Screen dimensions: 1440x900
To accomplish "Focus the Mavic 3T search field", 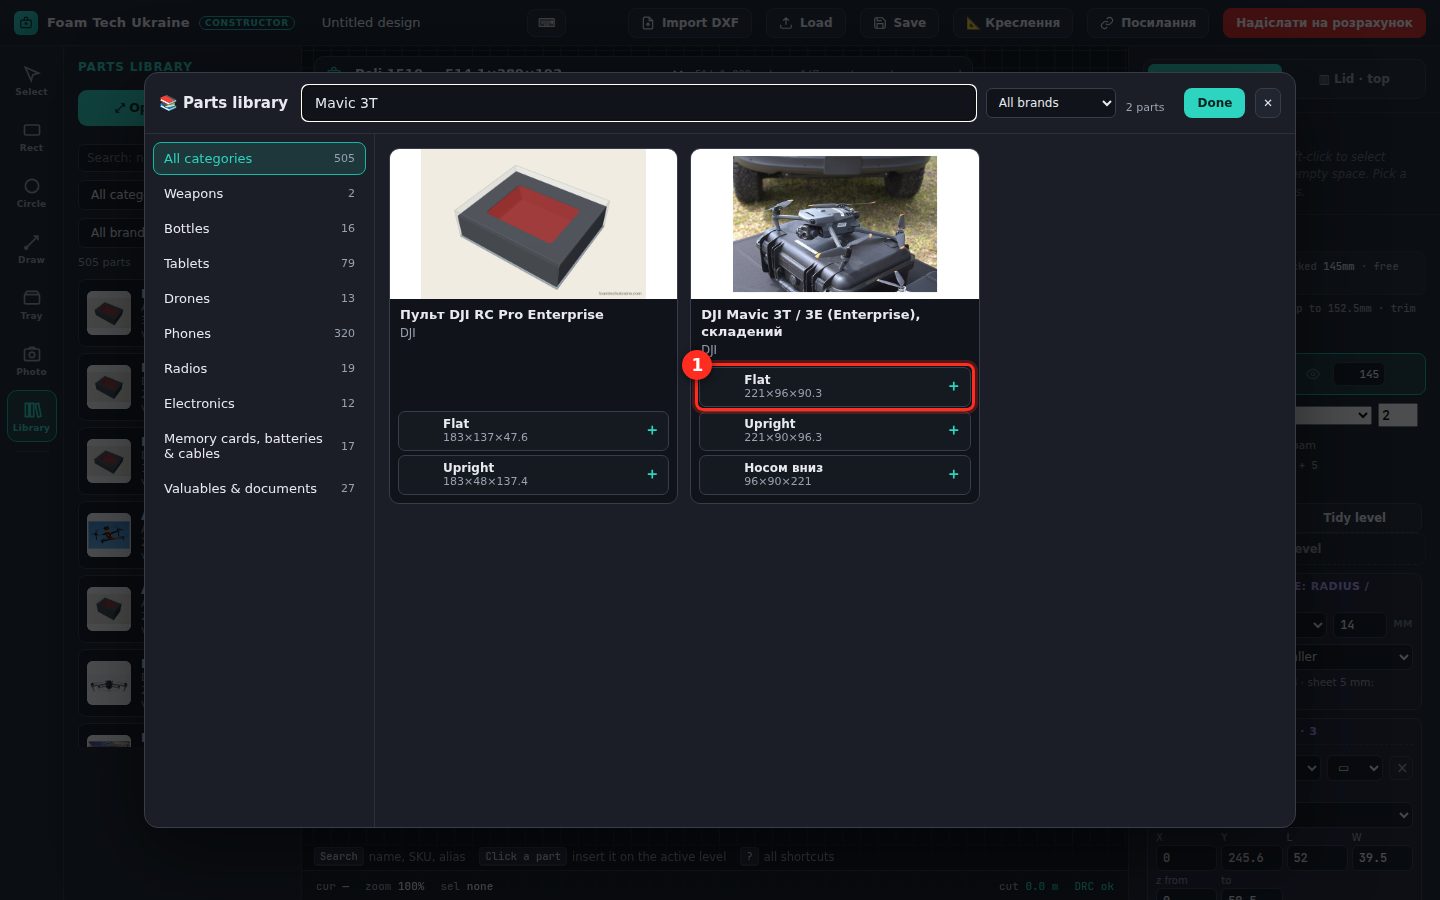I will [639, 103].
